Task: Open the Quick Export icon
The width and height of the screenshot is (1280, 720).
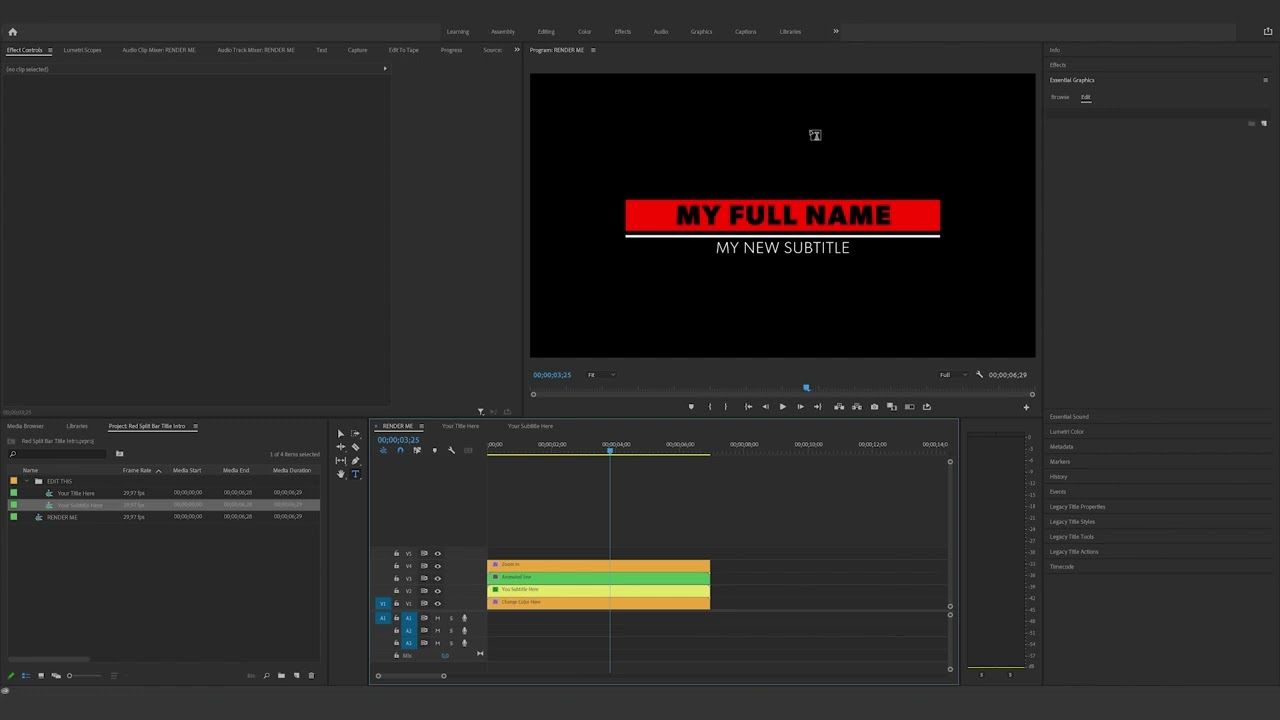Action: pyautogui.click(x=1268, y=31)
